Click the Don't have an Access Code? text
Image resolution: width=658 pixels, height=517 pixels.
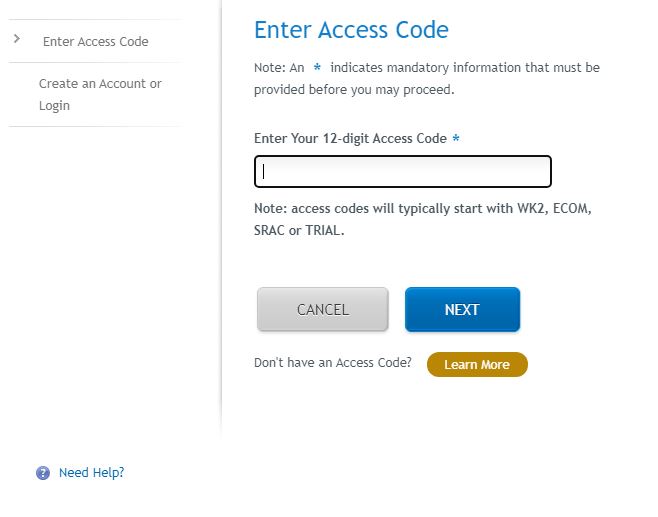click(333, 363)
